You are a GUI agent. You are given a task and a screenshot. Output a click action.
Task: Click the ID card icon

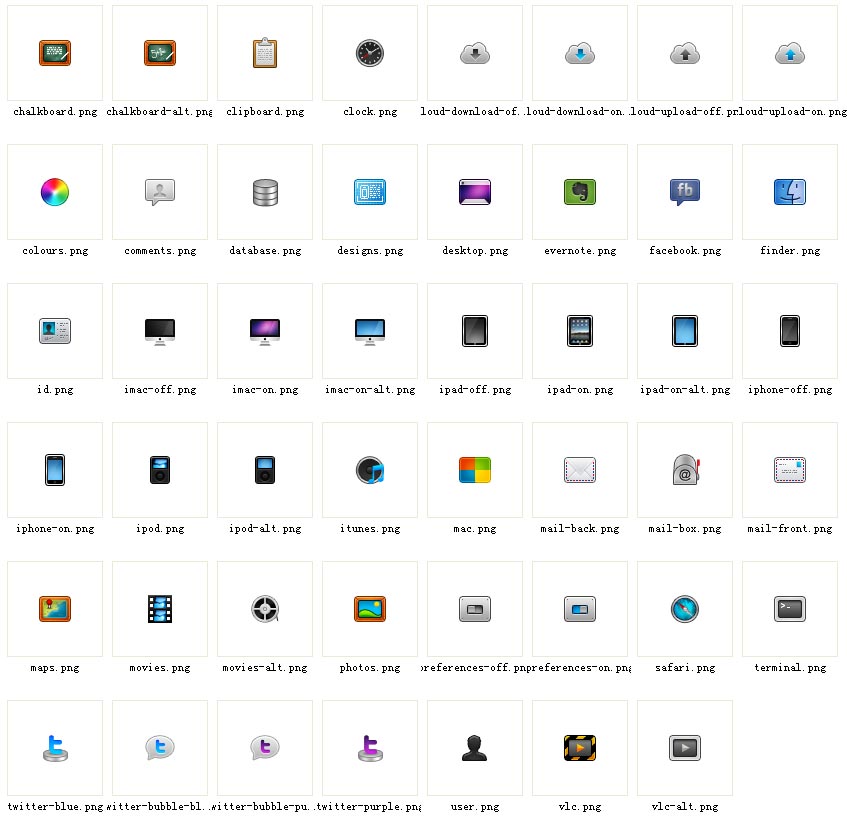[55, 331]
